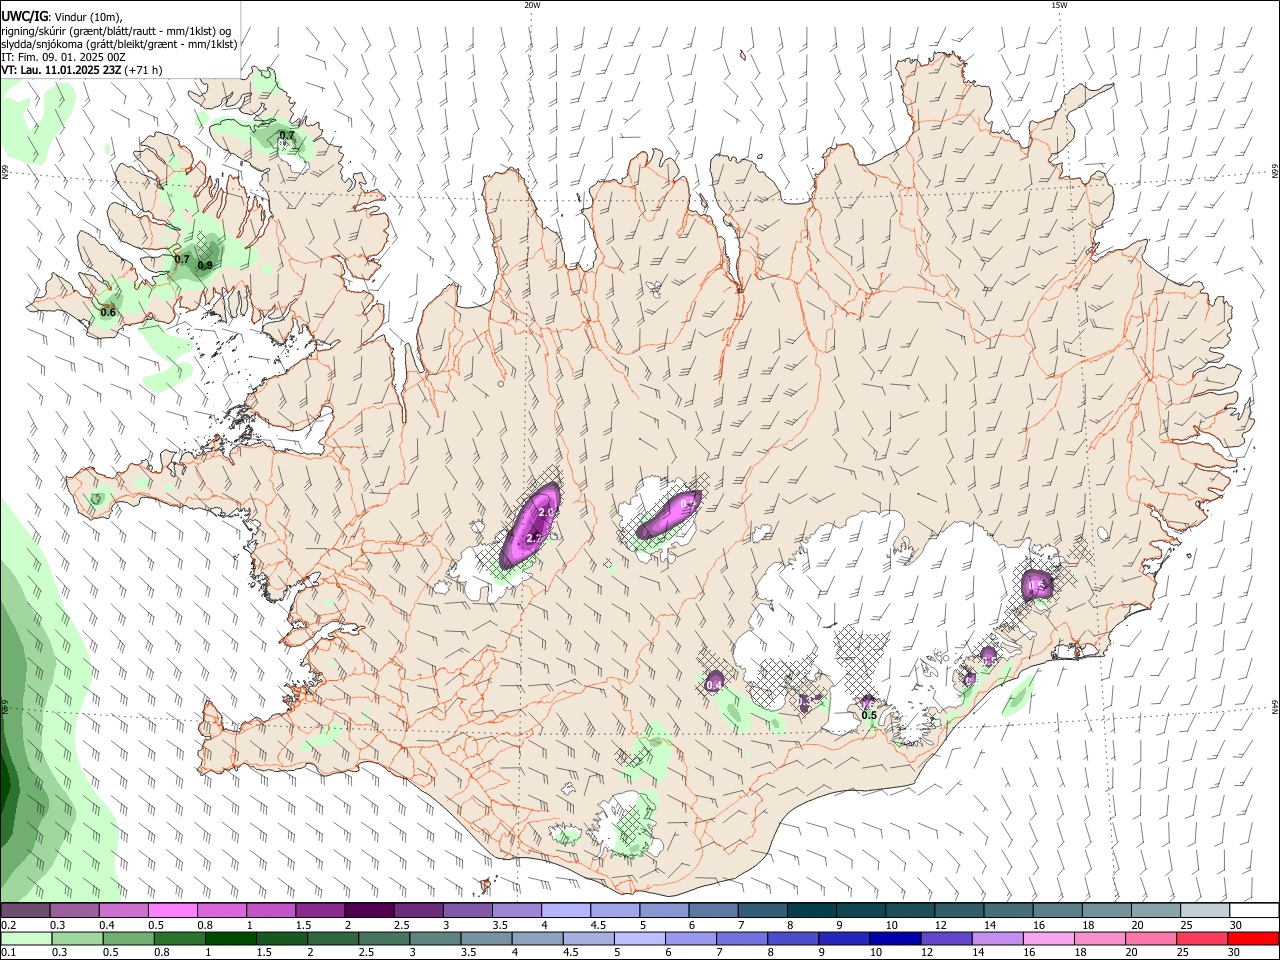This screenshot has height=960, width=1280.
Task: Select lower legend row swatch labeled 0.8
Action: [x=179, y=939]
